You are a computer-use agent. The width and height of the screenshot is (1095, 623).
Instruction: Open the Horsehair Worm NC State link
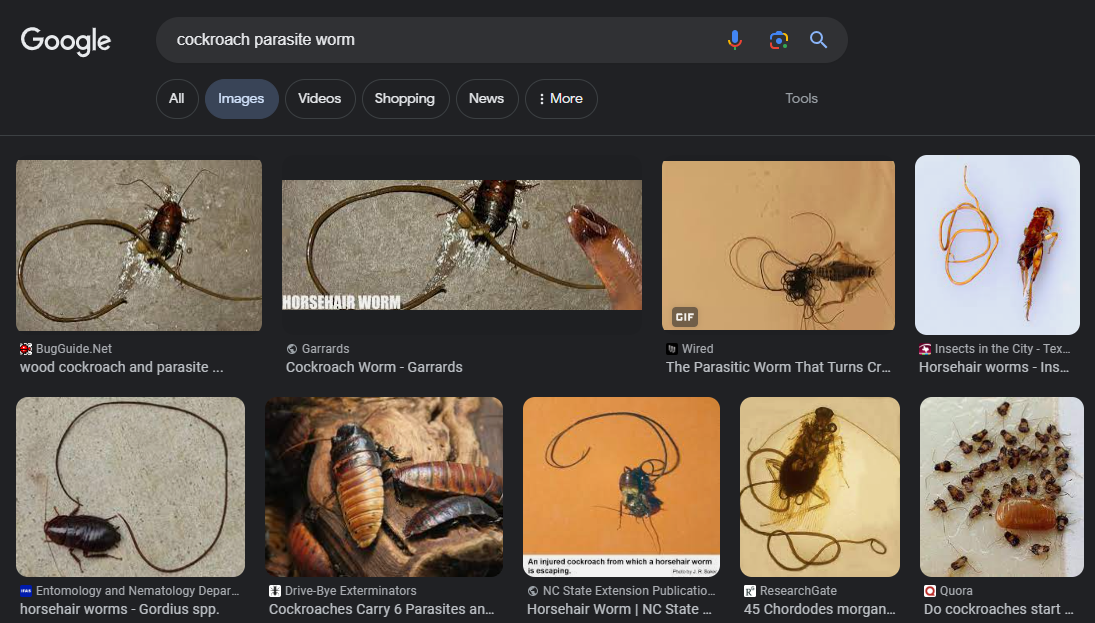(619, 609)
